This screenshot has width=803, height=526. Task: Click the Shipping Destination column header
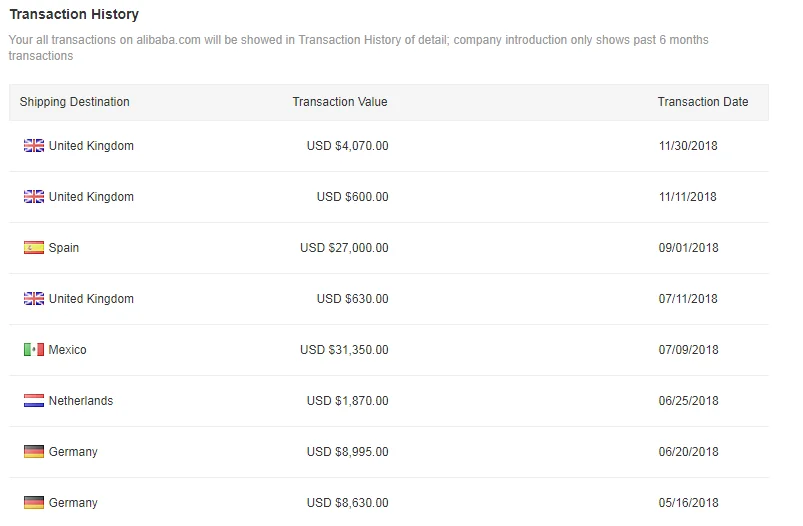pos(74,102)
